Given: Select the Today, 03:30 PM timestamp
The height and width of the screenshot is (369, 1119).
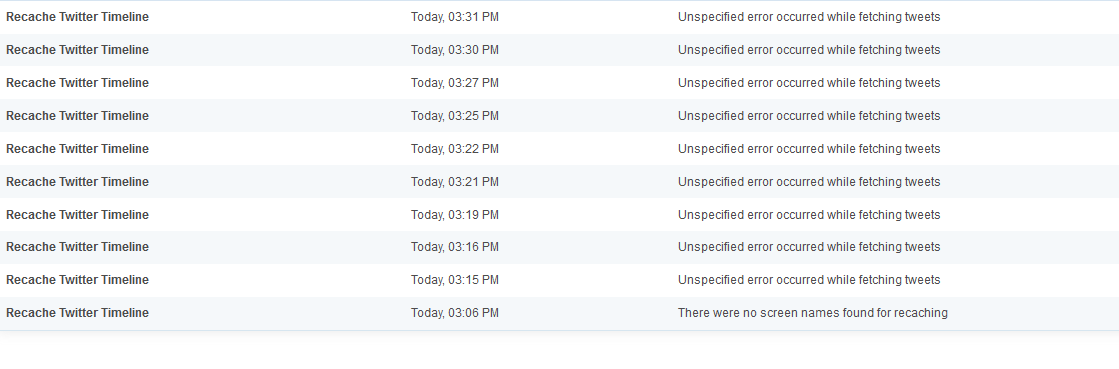Looking at the screenshot, I should point(455,50).
